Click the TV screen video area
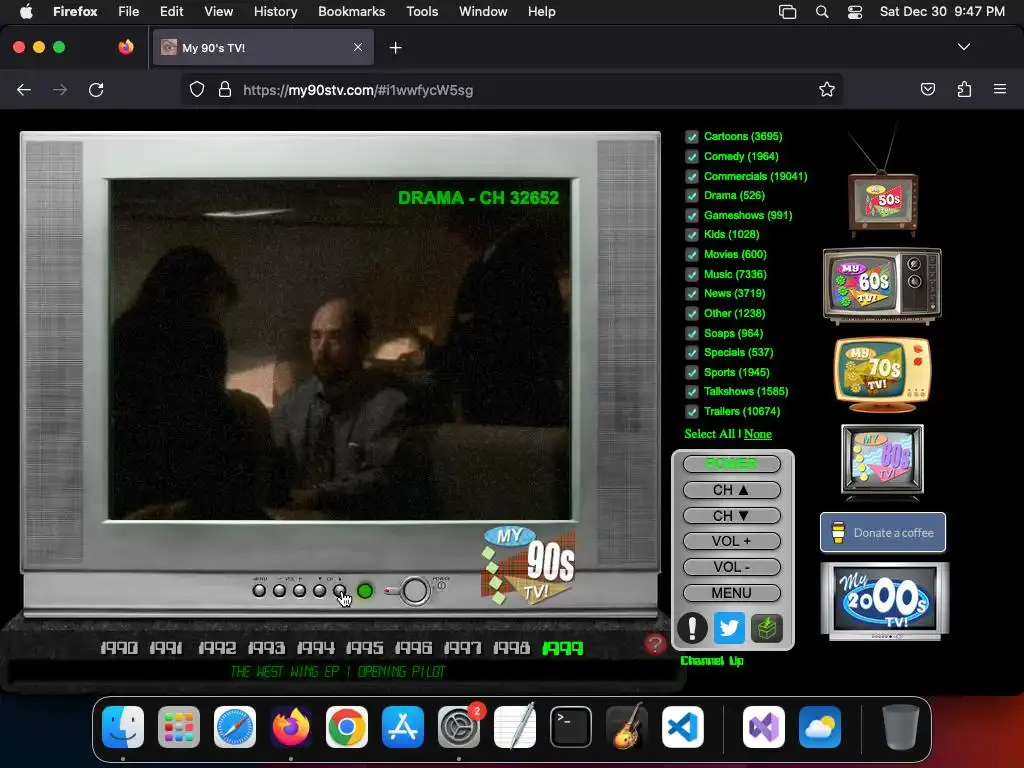 click(x=340, y=349)
